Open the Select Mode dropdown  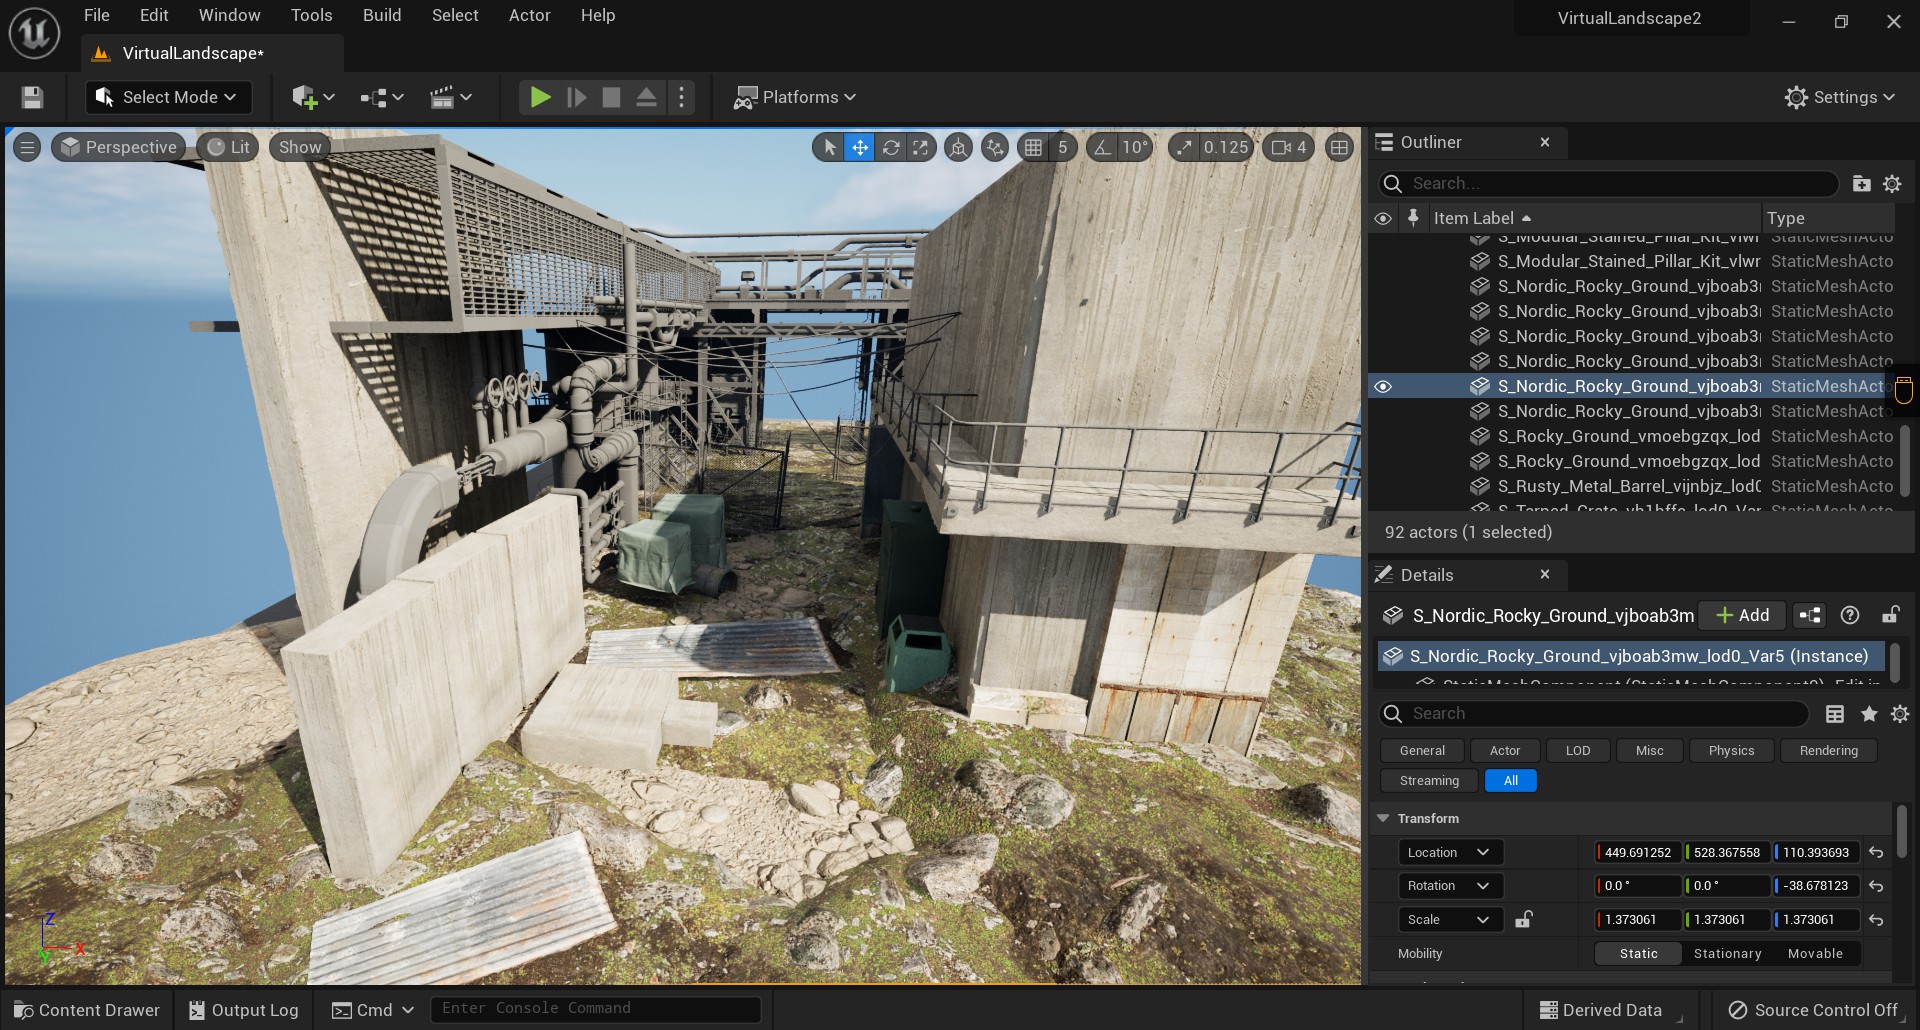click(x=168, y=97)
